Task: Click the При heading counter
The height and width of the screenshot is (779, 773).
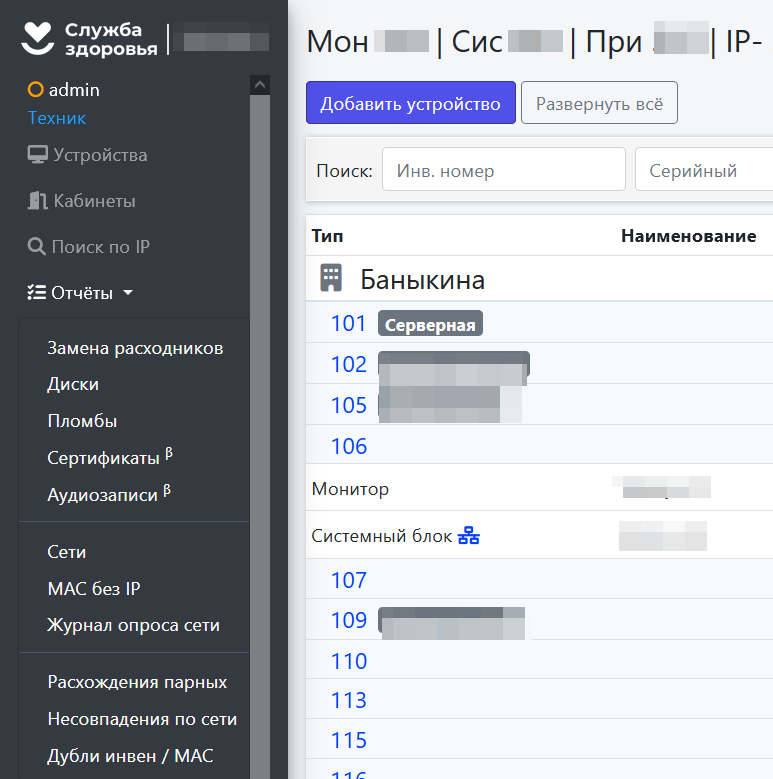Action: (647, 41)
